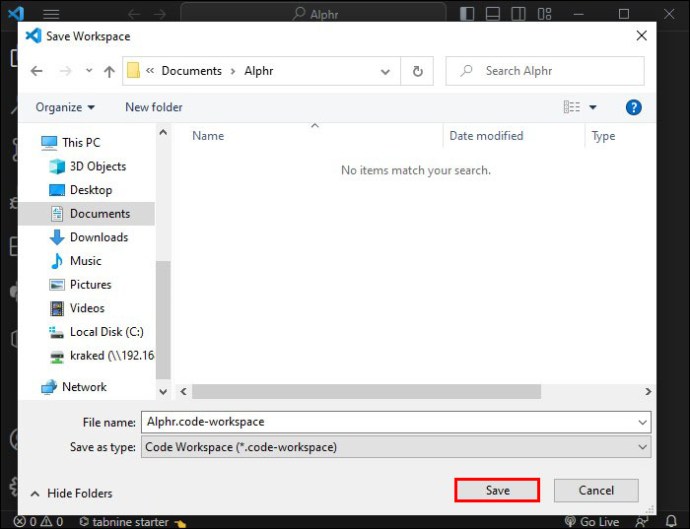Sort by the Date modified column header
This screenshot has width=690, height=529.
point(486,136)
